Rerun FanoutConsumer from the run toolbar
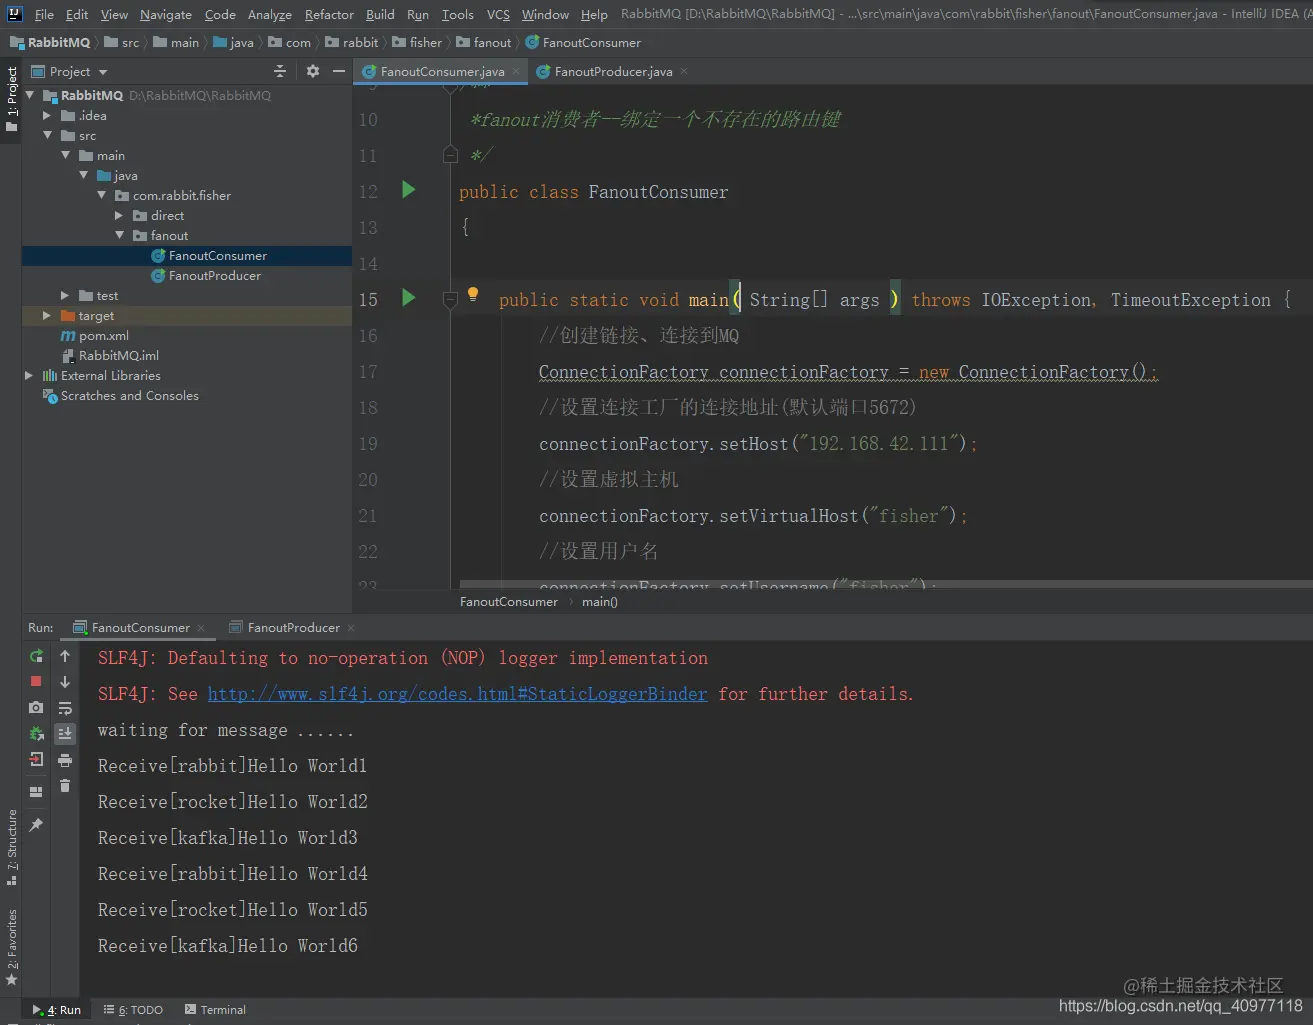The width and height of the screenshot is (1313, 1025). click(x=36, y=656)
